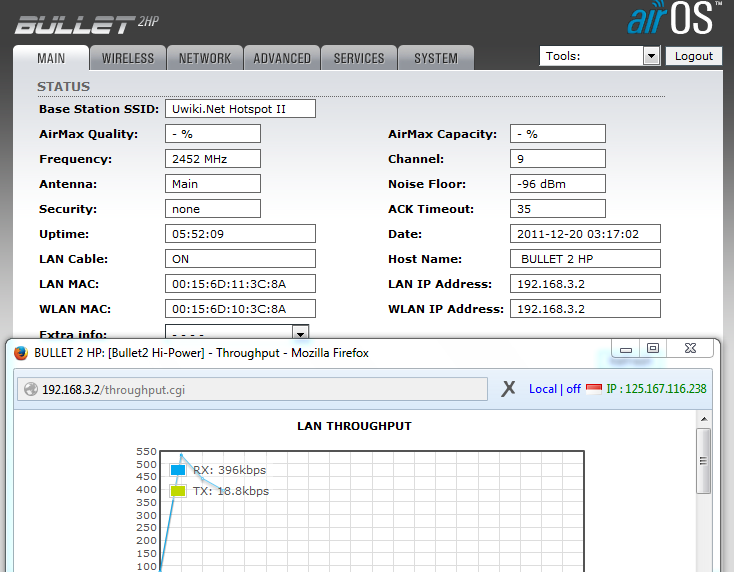
Task: Open the NETWORK tab
Action: click(205, 58)
